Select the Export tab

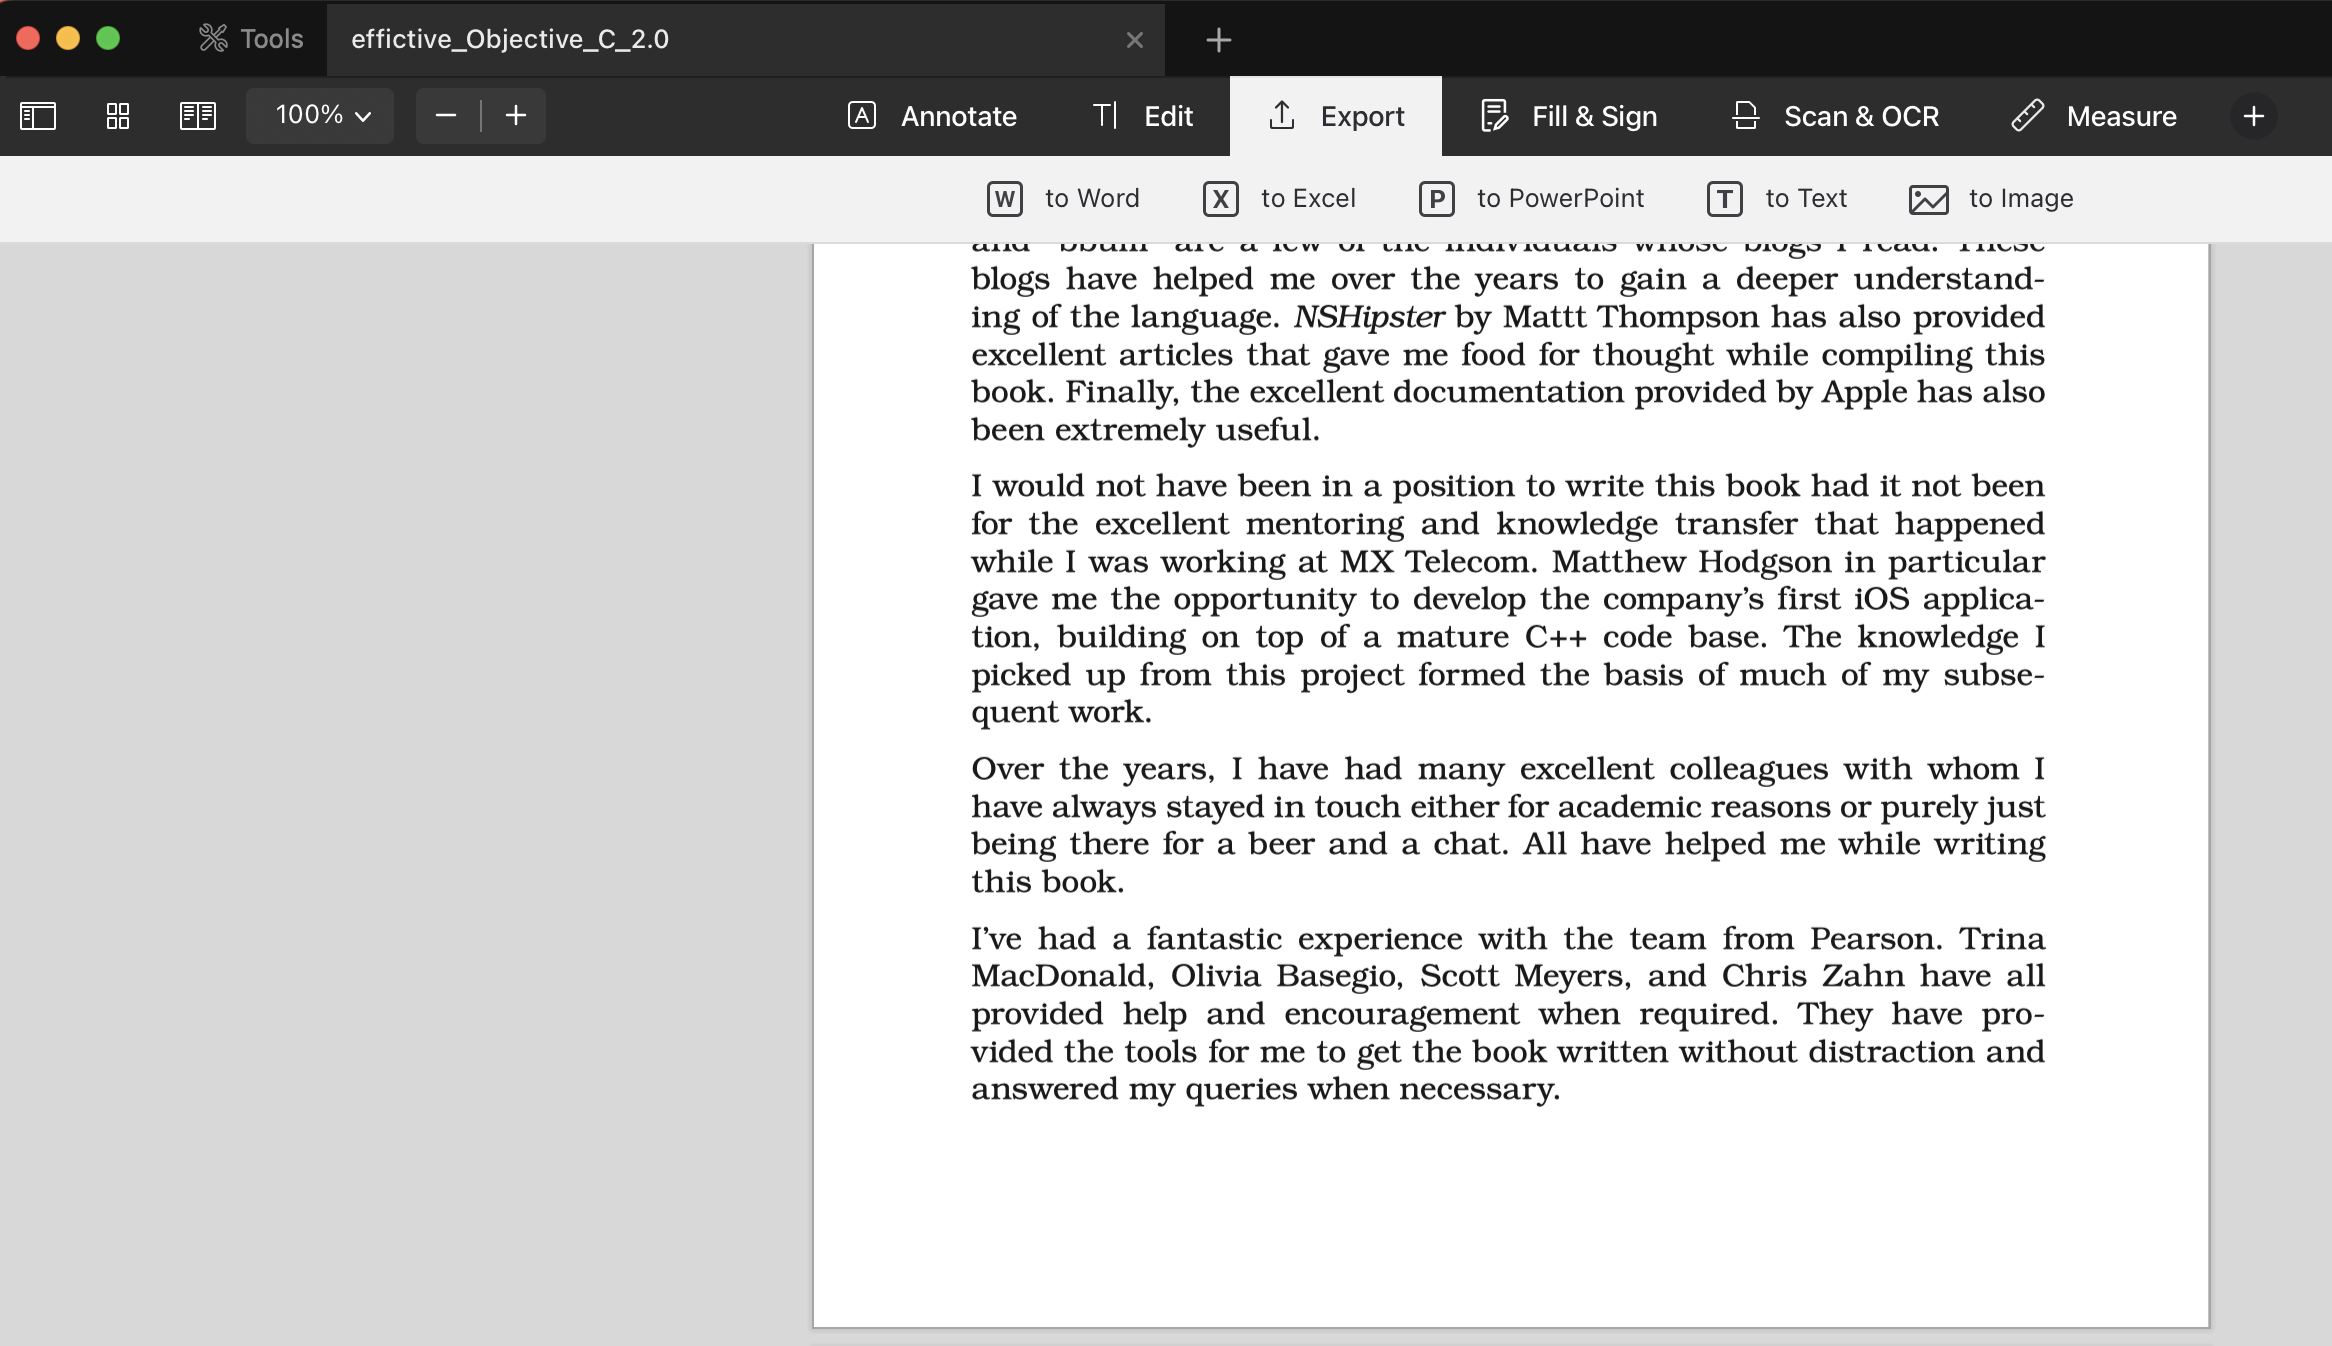click(1336, 116)
